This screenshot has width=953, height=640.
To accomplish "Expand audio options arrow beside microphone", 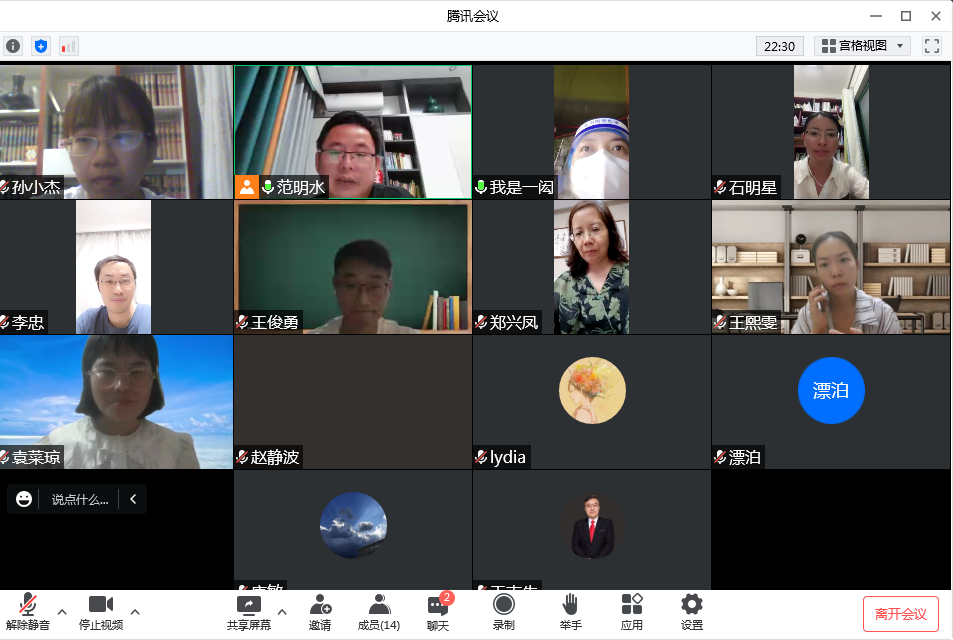I will tap(62, 611).
